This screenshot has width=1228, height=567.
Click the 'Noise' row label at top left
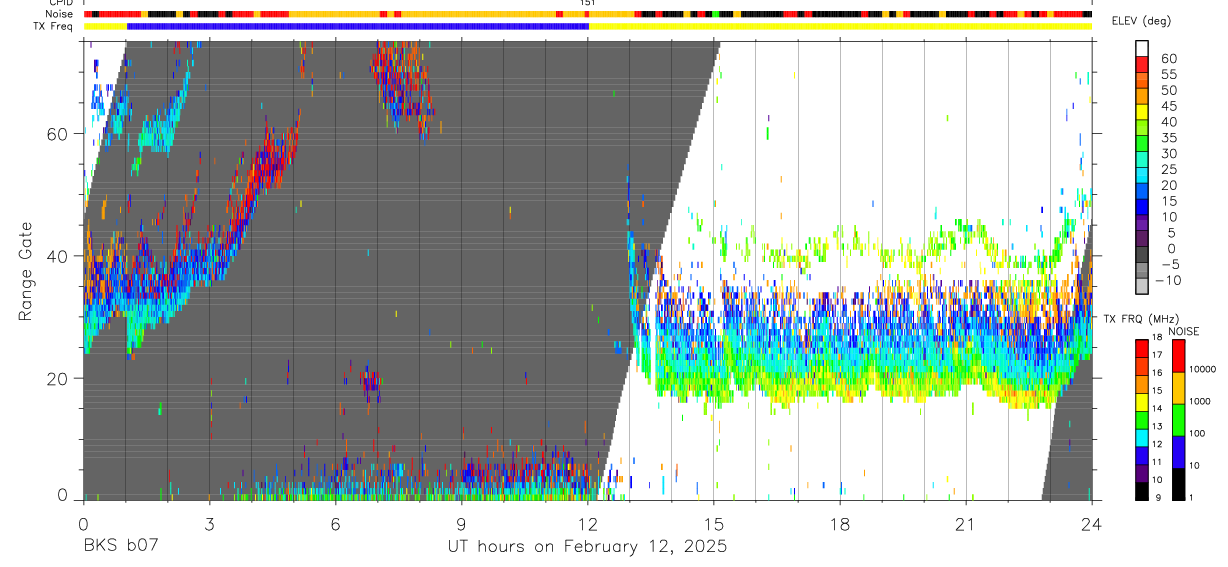pyautogui.click(x=61, y=14)
